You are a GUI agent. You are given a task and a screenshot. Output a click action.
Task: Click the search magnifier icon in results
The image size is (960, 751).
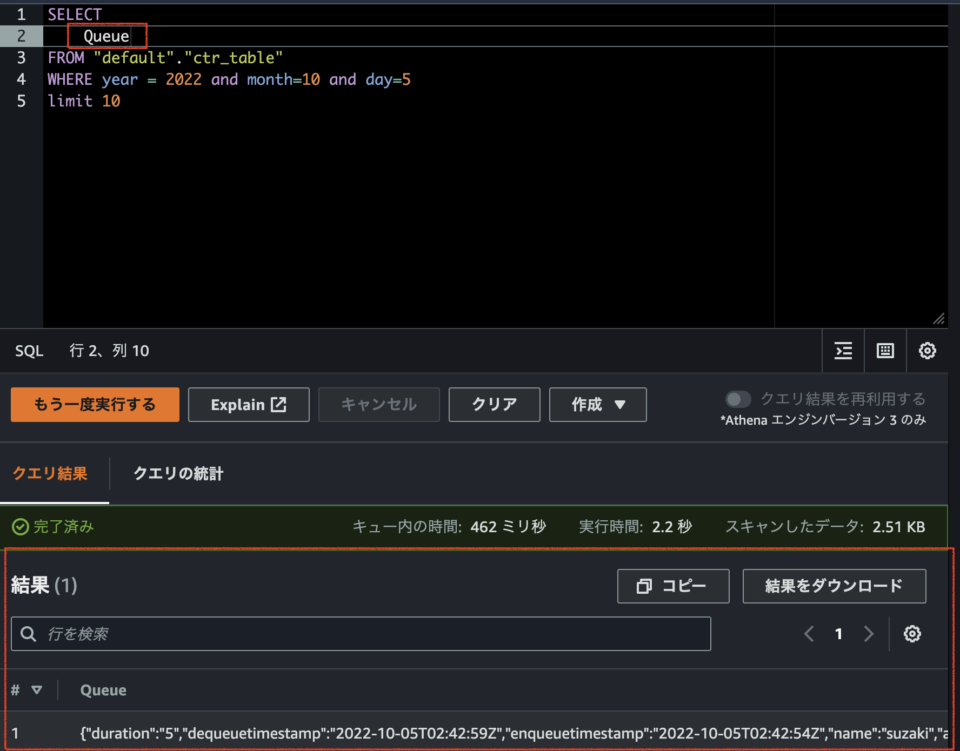pos(28,633)
